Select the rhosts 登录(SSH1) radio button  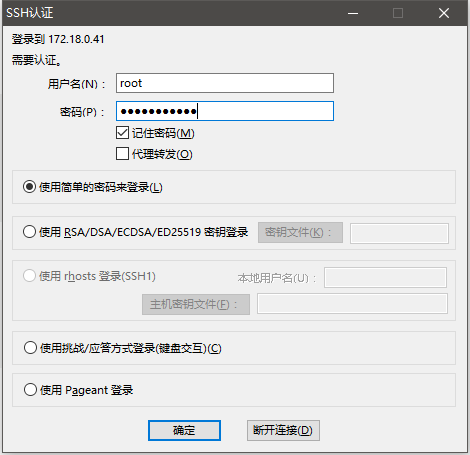pyautogui.click(x=29, y=276)
